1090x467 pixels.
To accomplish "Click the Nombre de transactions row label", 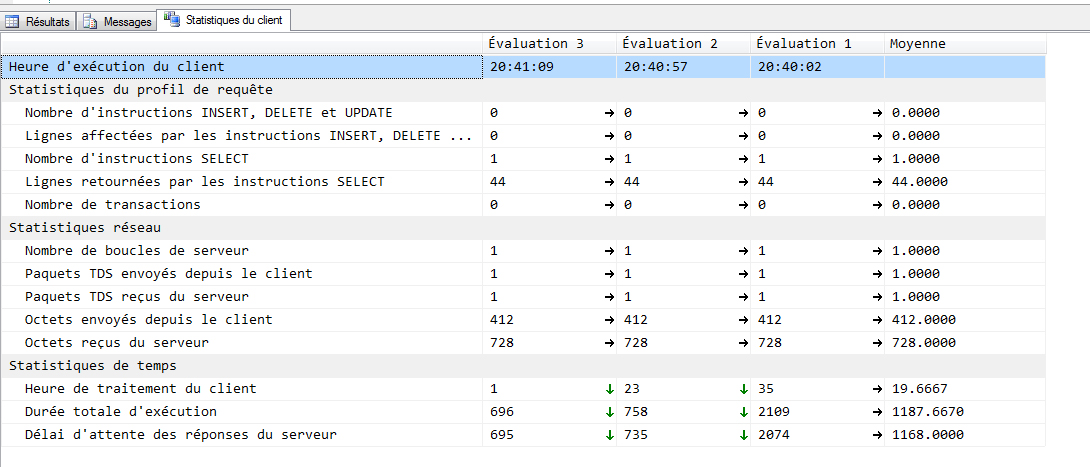I will pyautogui.click(x=112, y=204).
